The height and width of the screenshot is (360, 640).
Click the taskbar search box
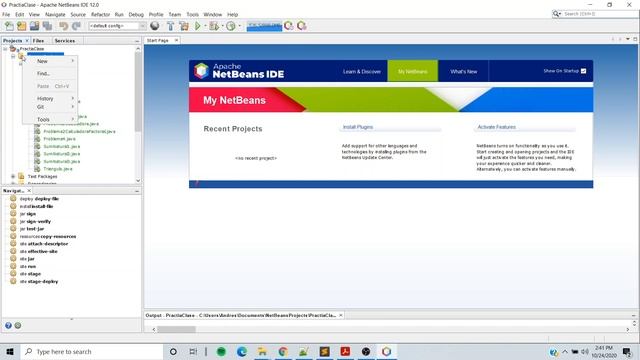point(91,351)
